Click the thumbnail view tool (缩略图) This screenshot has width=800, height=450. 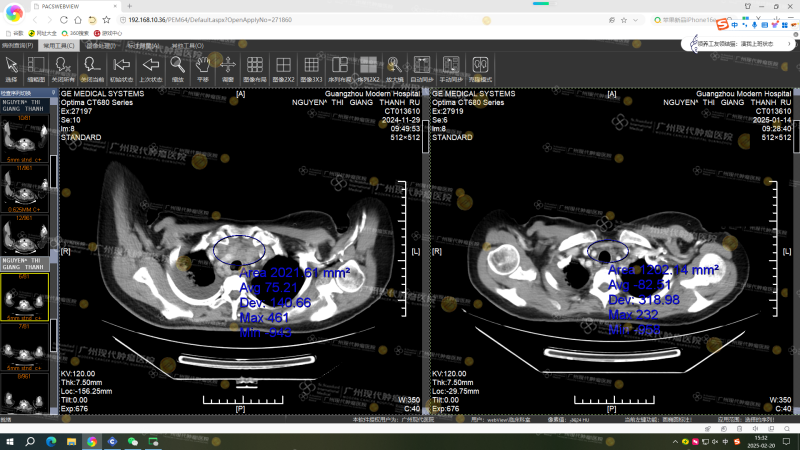(37, 66)
